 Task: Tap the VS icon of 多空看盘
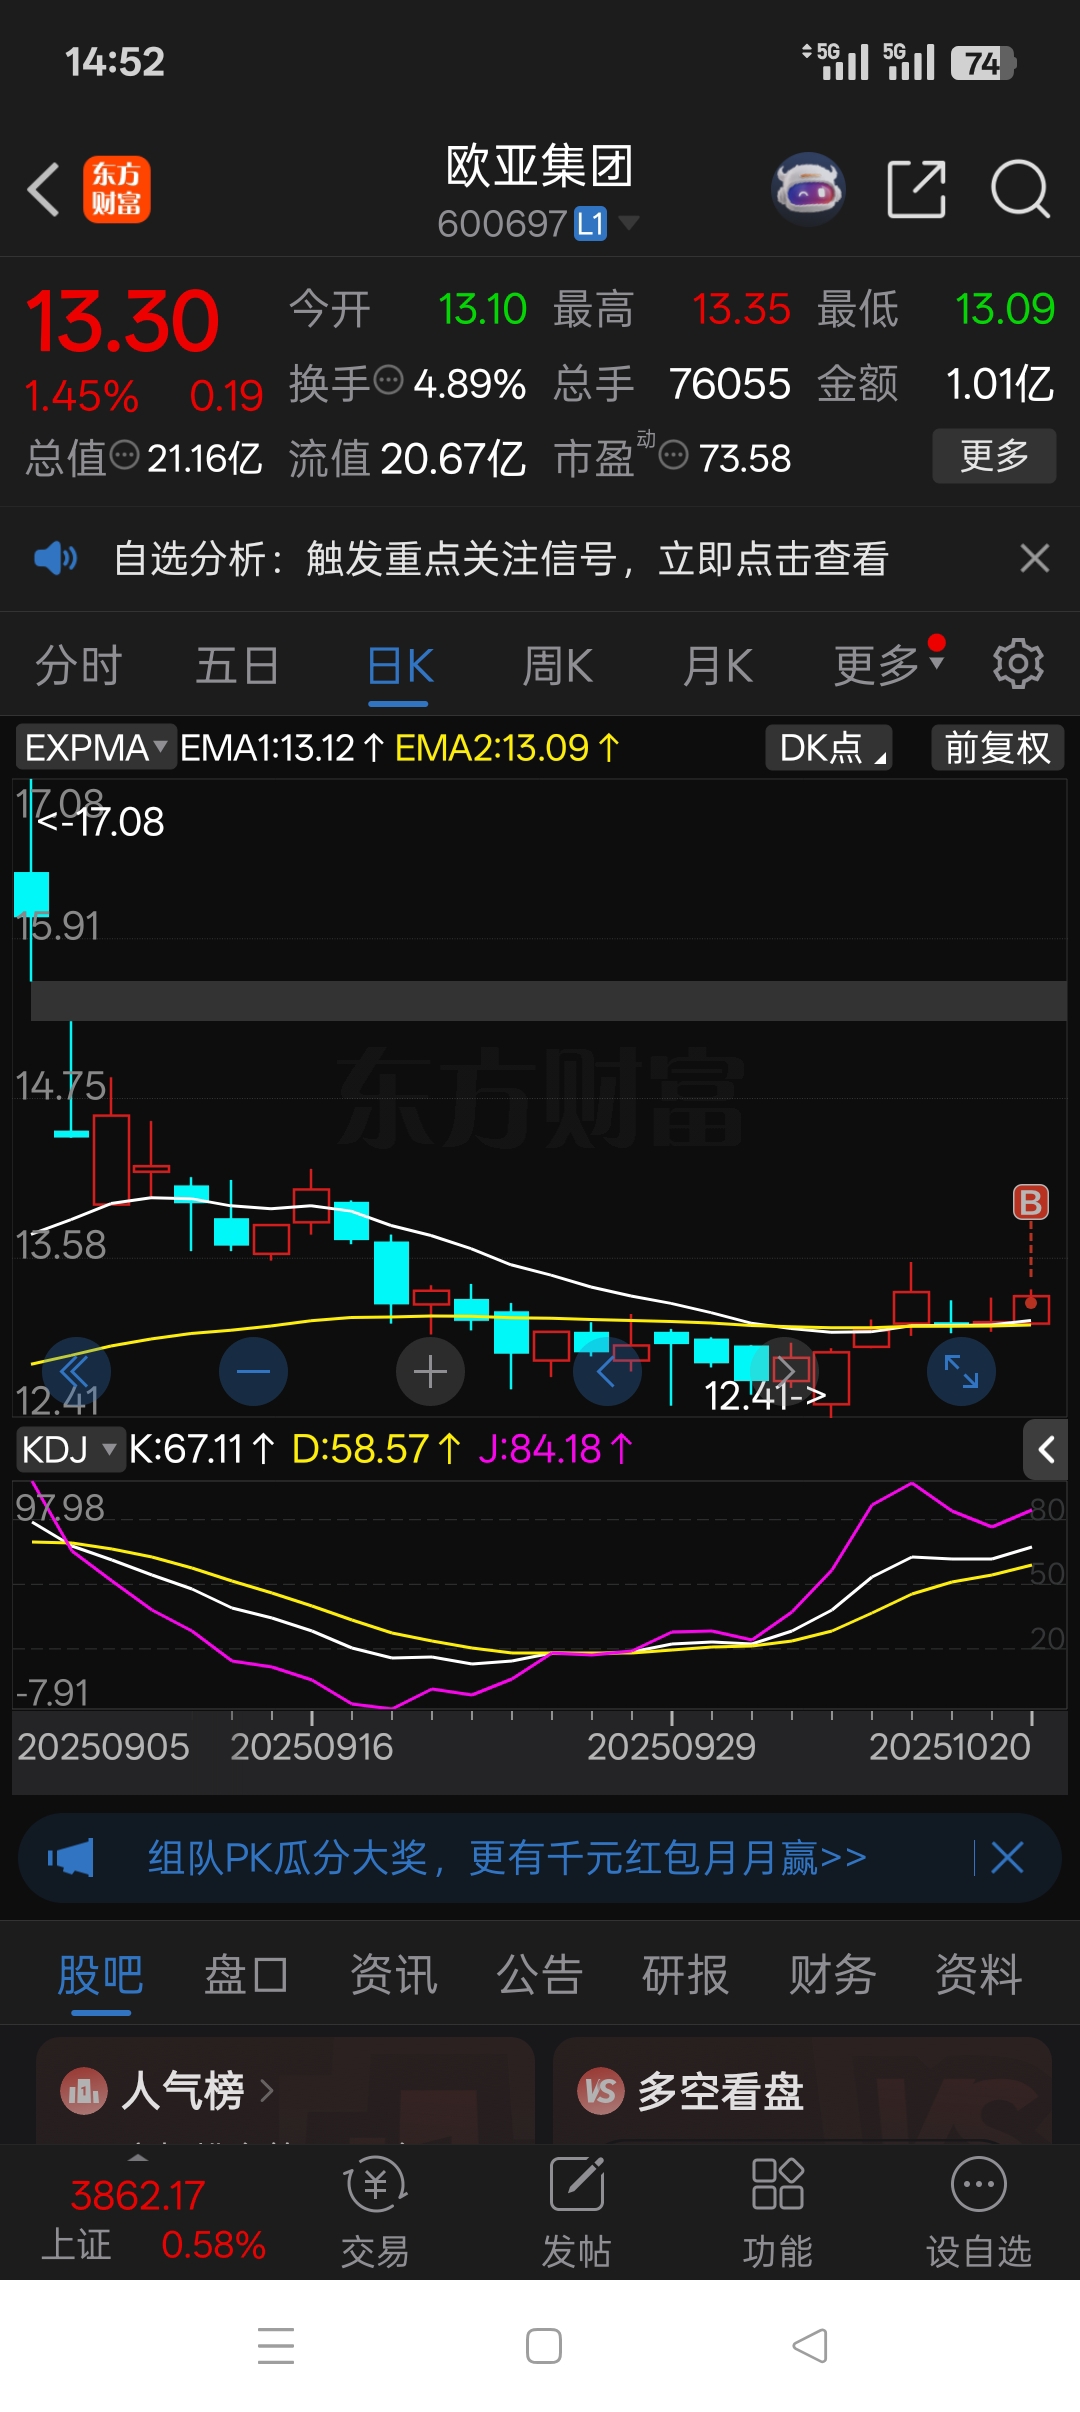point(600,2090)
